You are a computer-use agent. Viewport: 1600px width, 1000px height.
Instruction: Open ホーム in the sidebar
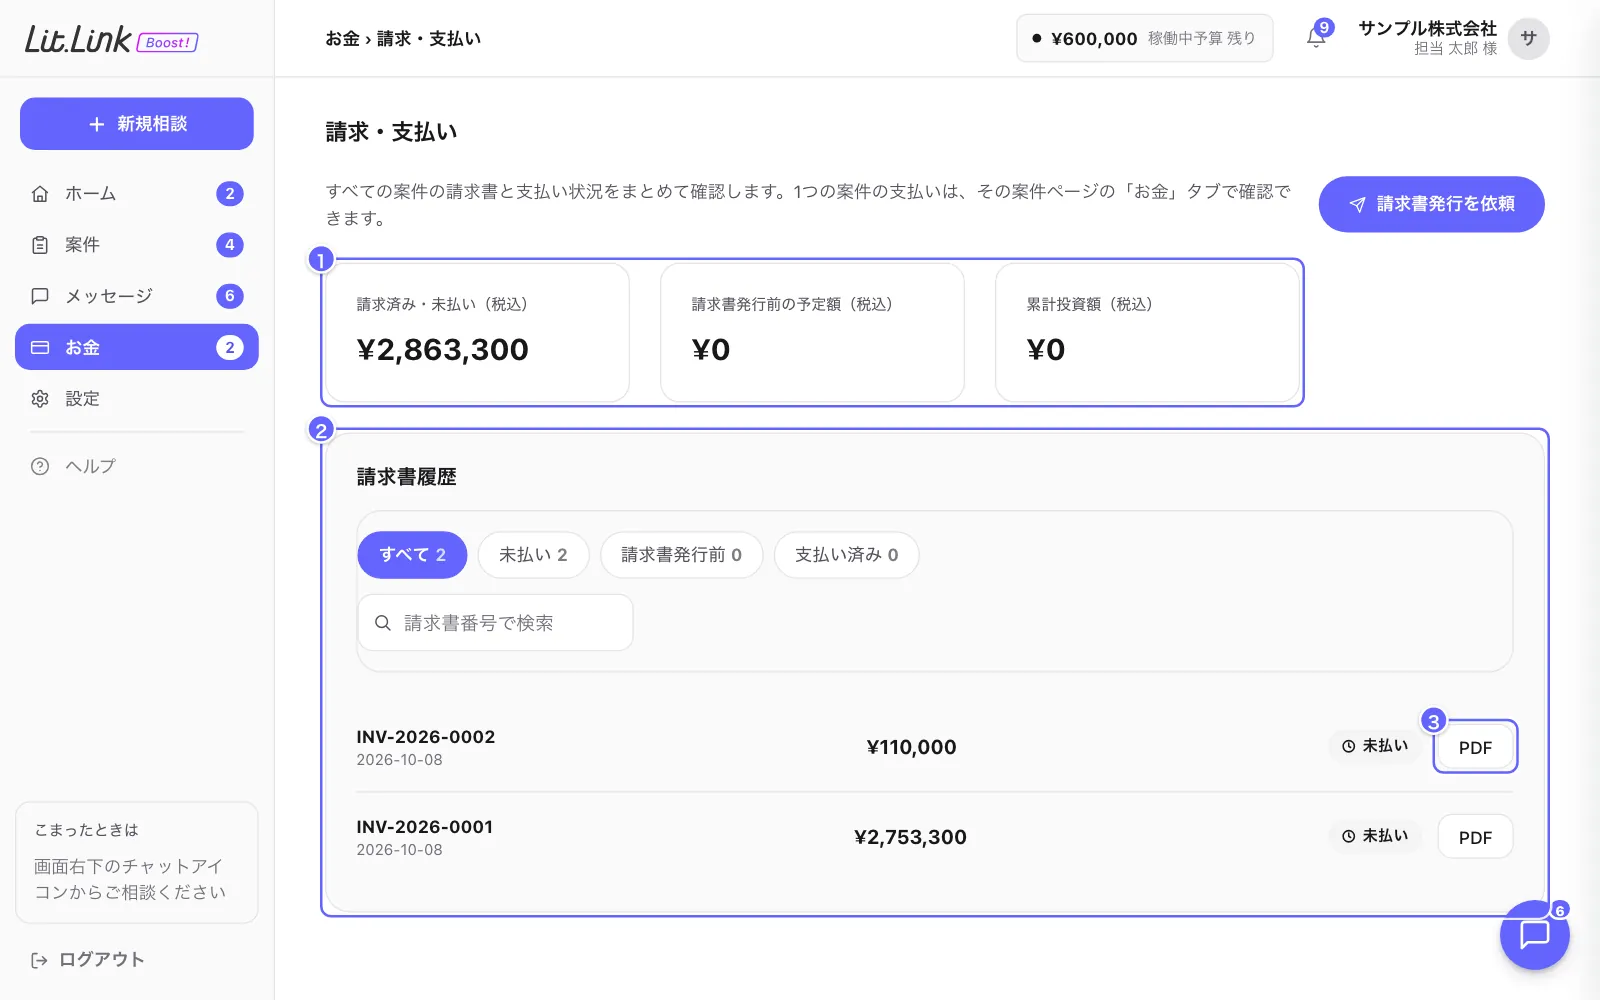click(137, 194)
